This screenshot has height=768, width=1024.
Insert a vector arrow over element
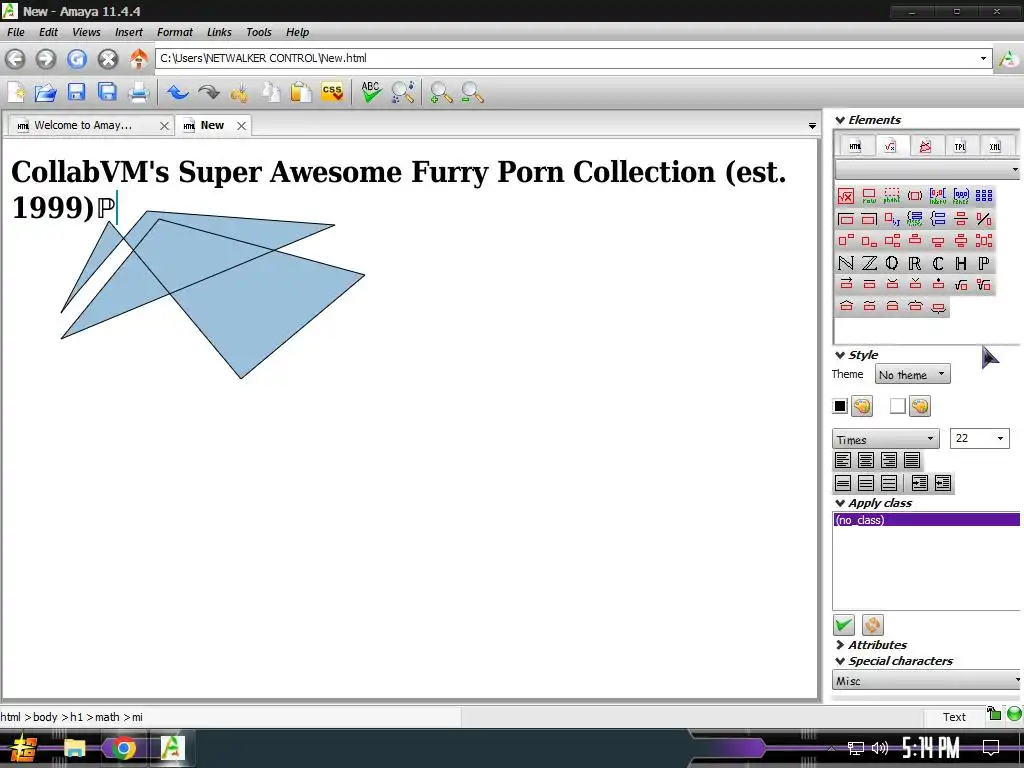click(x=846, y=284)
